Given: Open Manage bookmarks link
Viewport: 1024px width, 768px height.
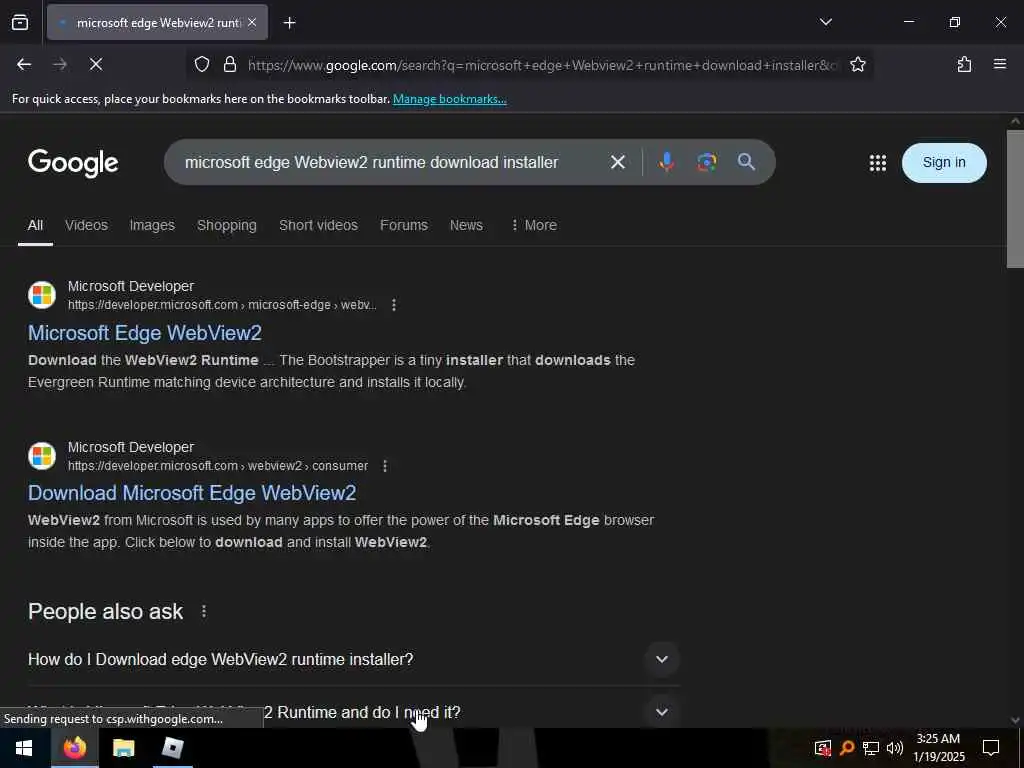Looking at the screenshot, I should pos(449,99).
